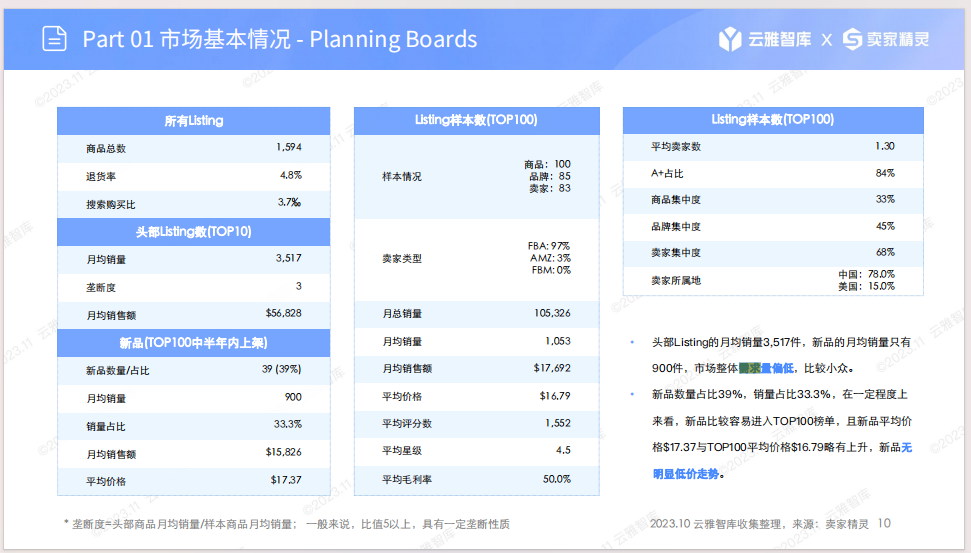
Task: Click the 月均销售额 value $56,828
Action: (x=284, y=313)
